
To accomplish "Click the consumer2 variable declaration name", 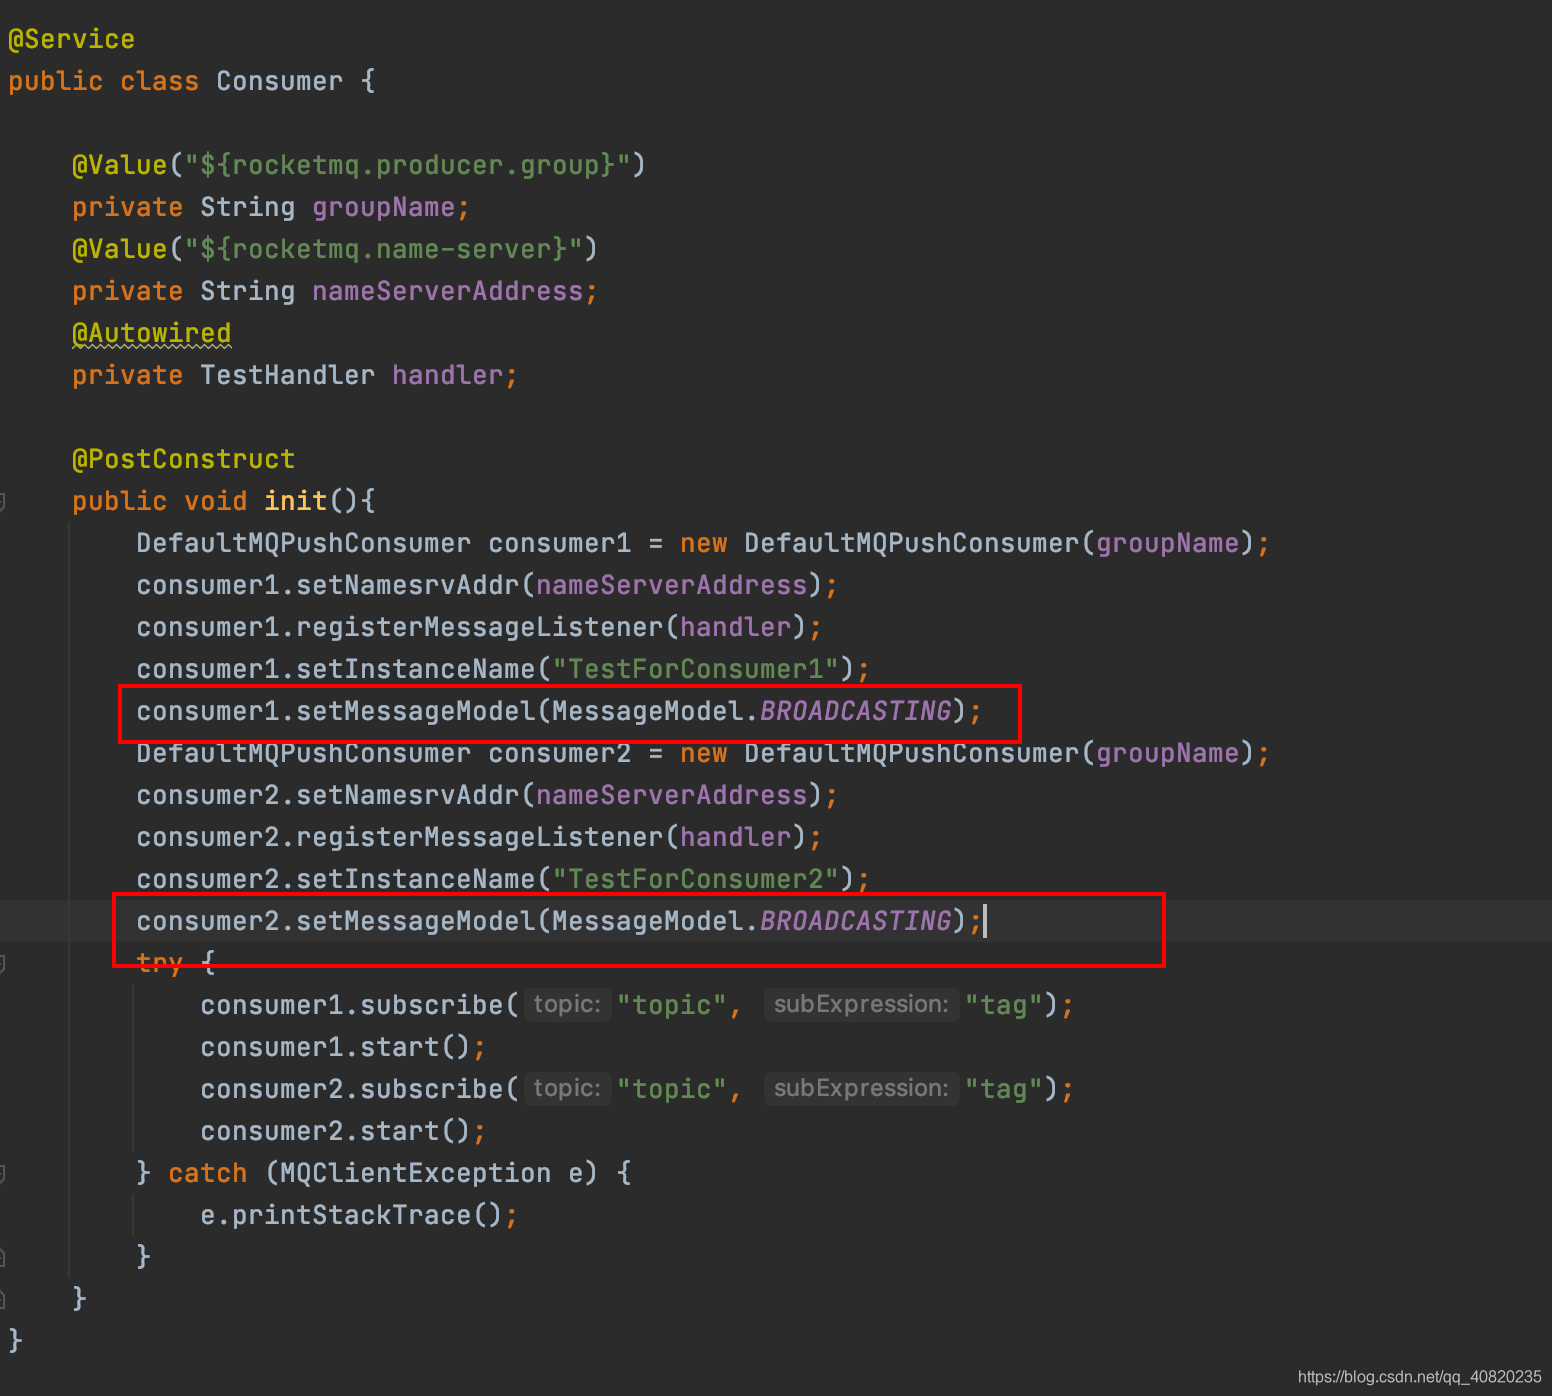I will (559, 754).
